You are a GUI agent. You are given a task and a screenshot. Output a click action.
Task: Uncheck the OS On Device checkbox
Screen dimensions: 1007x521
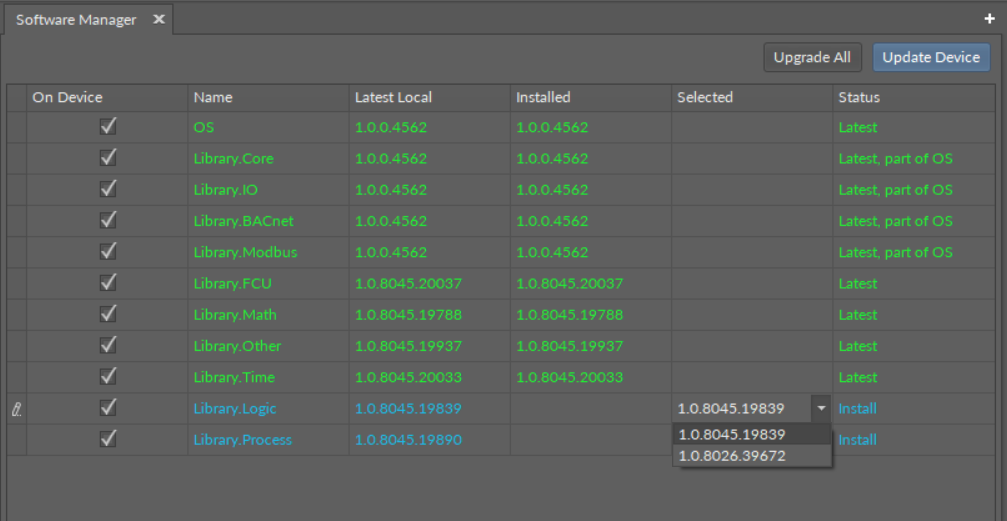click(108, 127)
